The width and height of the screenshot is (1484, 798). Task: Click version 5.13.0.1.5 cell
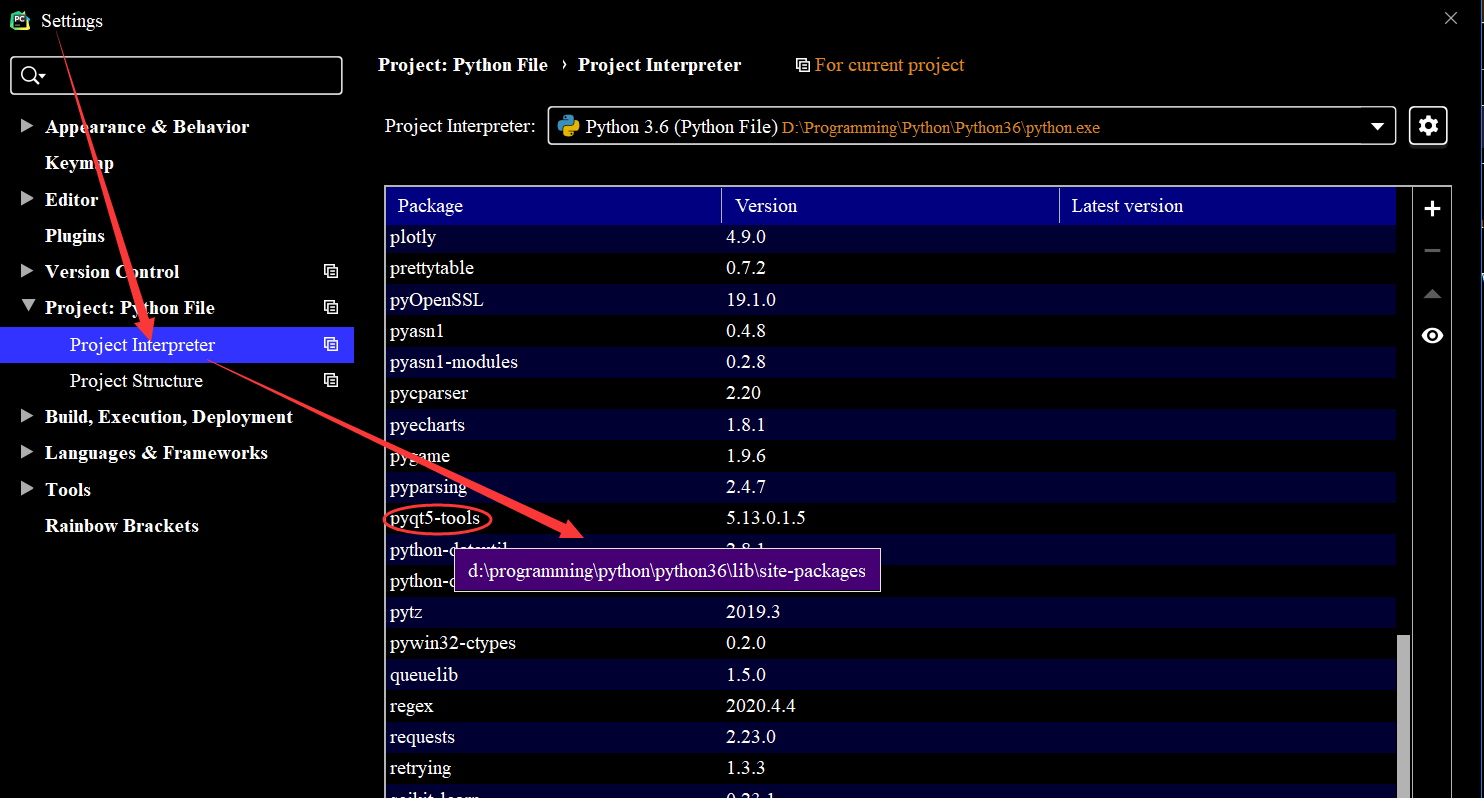pos(766,518)
